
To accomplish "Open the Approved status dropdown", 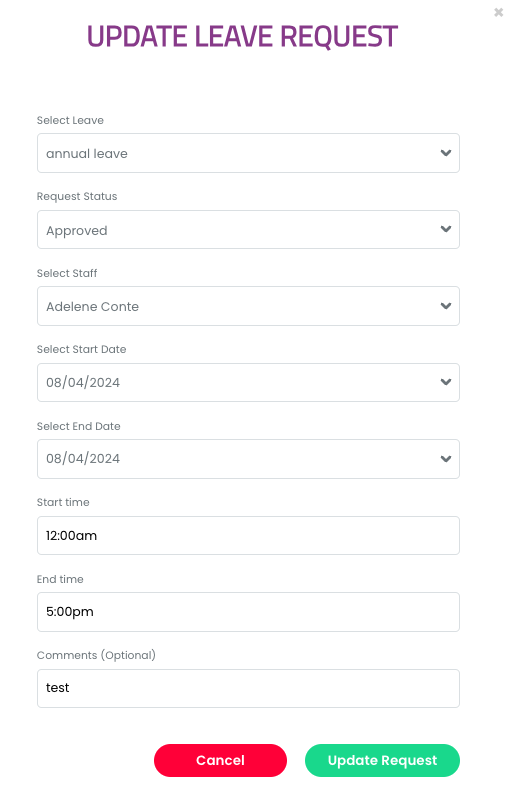I will point(248,229).
